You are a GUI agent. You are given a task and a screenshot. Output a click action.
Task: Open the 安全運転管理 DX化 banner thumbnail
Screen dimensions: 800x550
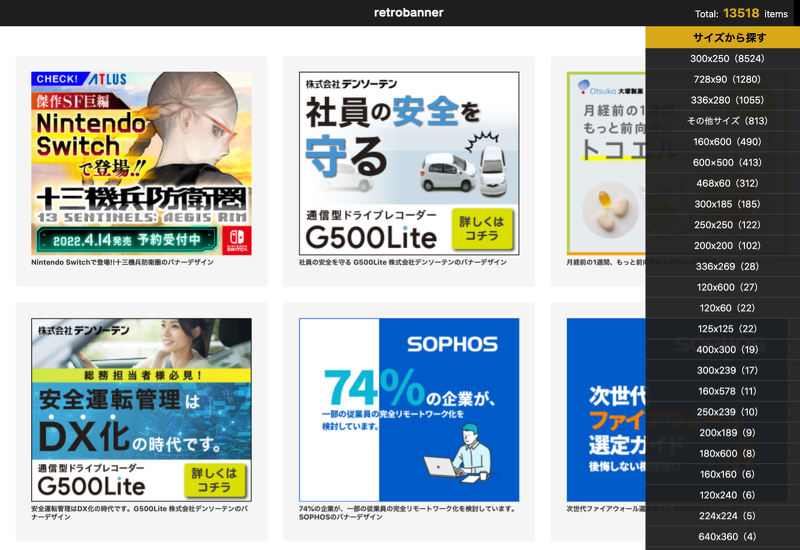coord(141,409)
